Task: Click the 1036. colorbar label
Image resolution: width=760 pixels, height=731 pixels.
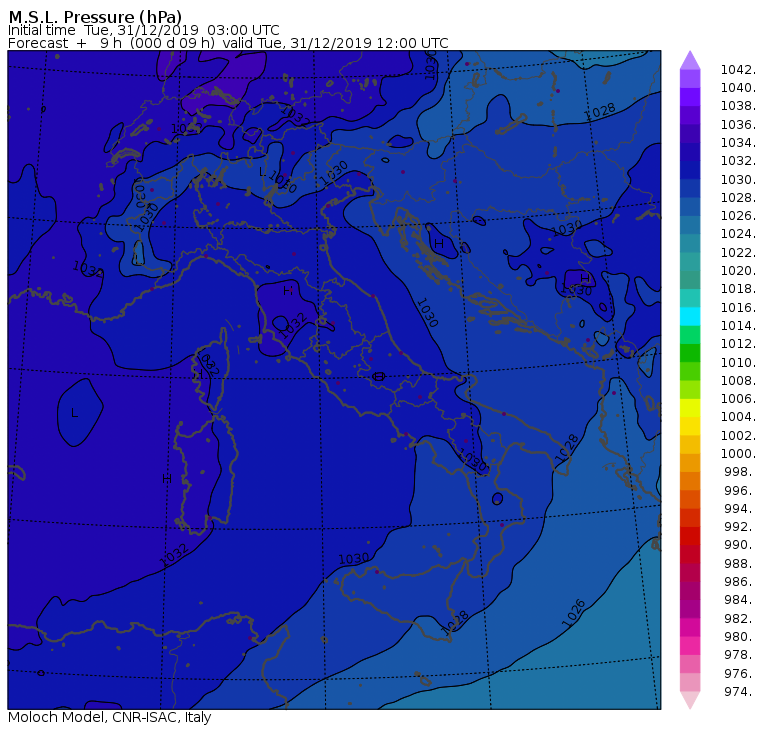Action: (x=738, y=125)
